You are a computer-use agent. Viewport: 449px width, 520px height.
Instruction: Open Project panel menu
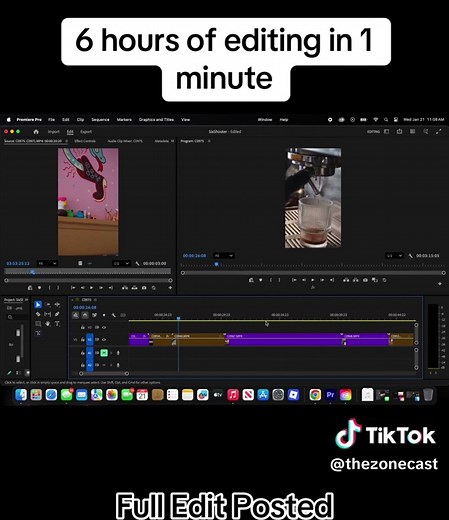pyautogui.click(x=26, y=300)
